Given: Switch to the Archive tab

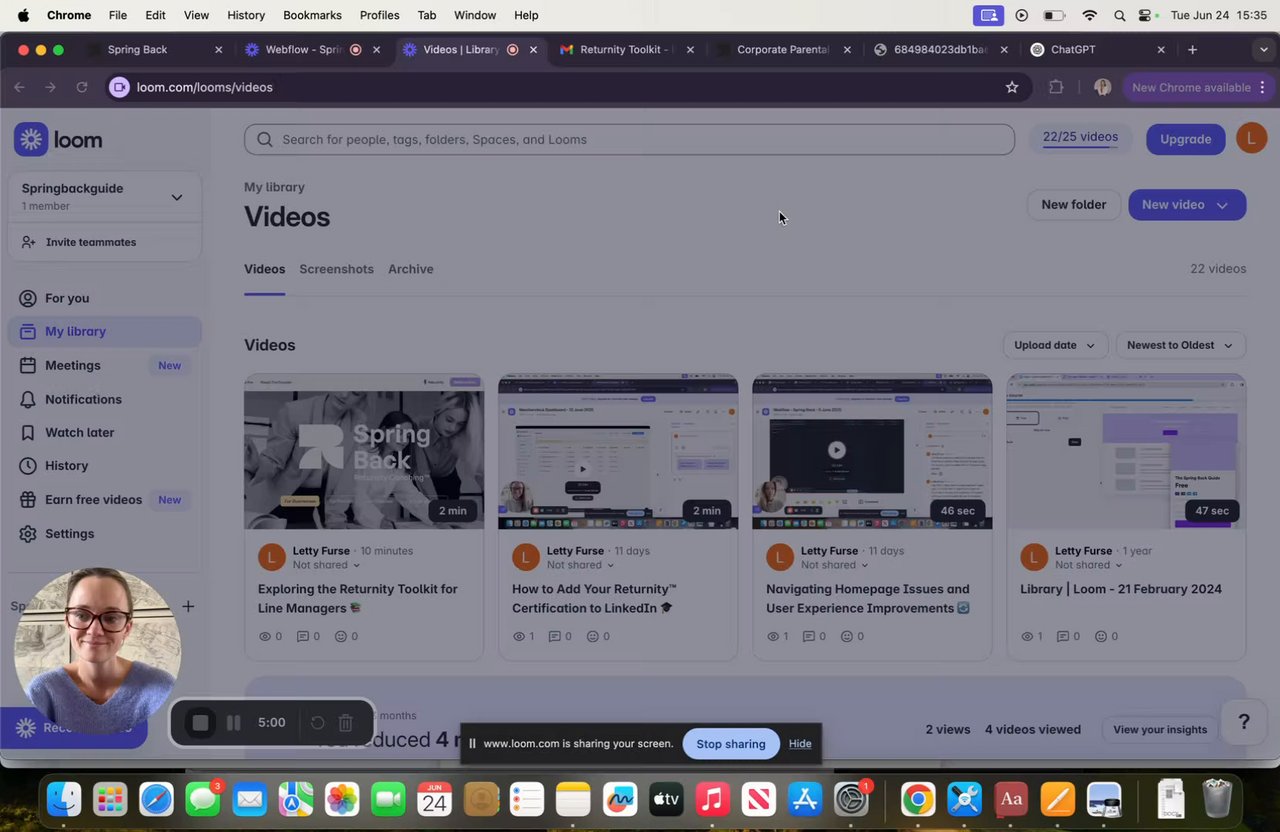Looking at the screenshot, I should click(x=410, y=269).
